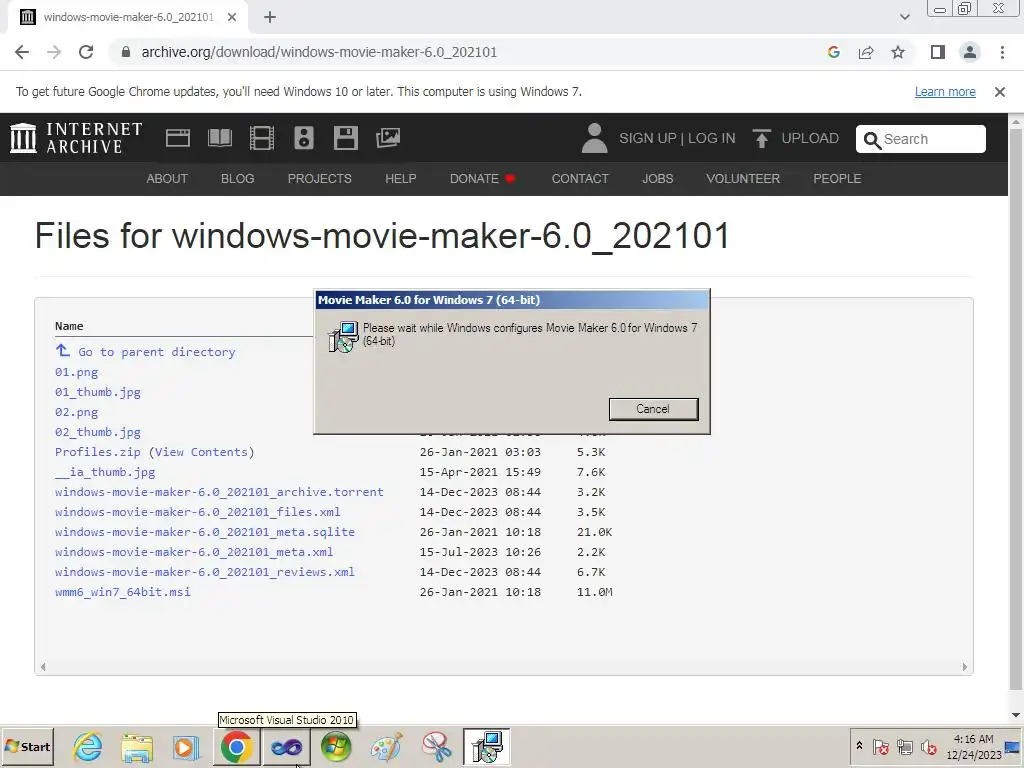Image resolution: width=1024 pixels, height=768 pixels.
Task: Click the volume tray icon
Action: tap(928, 746)
